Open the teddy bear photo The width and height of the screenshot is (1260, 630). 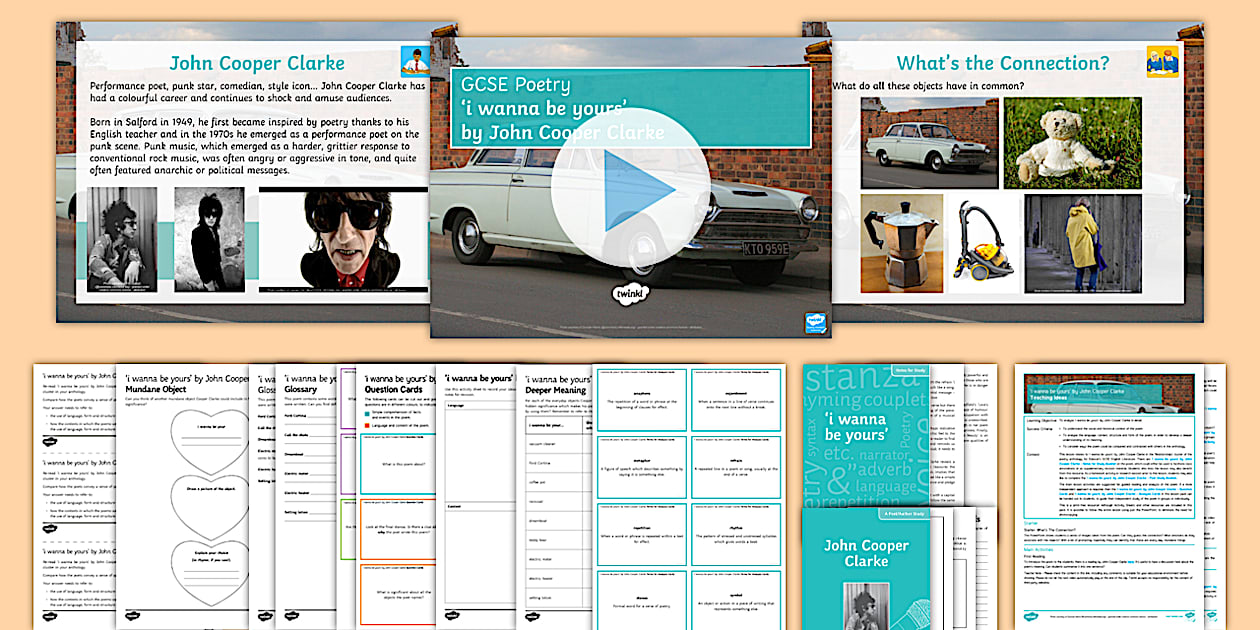click(x=1070, y=140)
